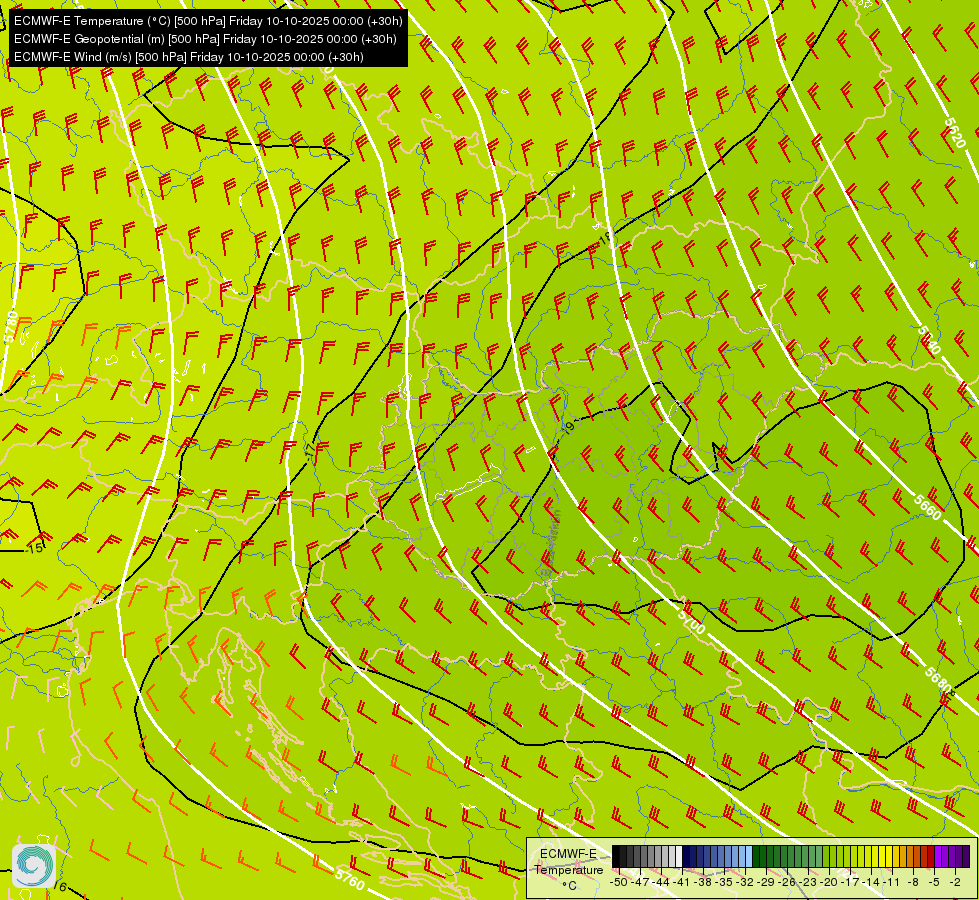Image resolution: width=979 pixels, height=900 pixels.
Task: Click the swirl logo icon at bottom left
Action: [34, 865]
